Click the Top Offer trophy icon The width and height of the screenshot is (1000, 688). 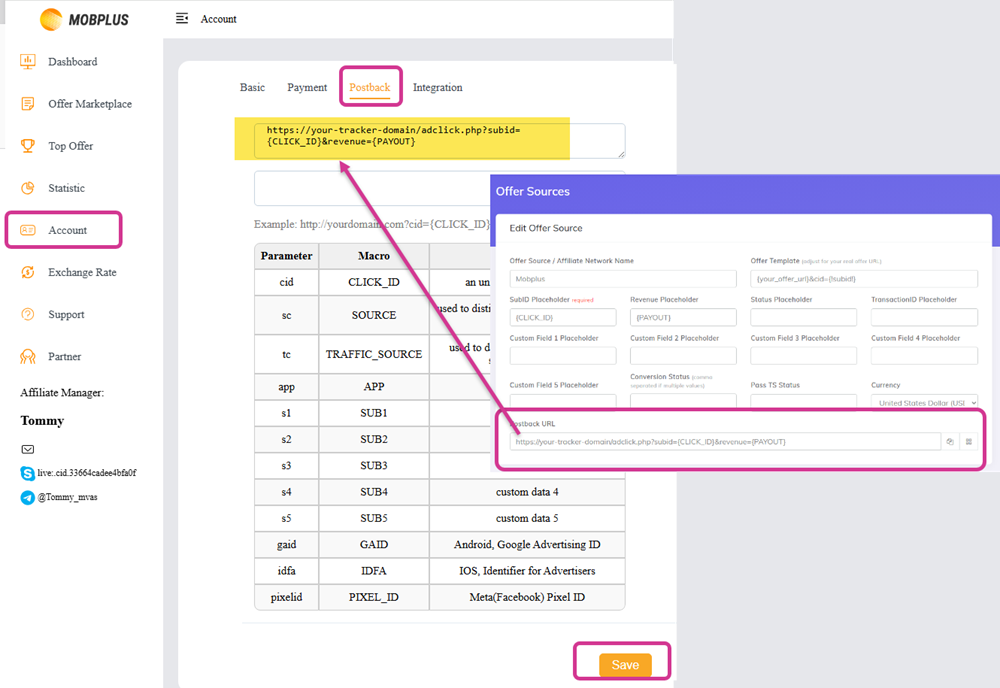(29, 145)
